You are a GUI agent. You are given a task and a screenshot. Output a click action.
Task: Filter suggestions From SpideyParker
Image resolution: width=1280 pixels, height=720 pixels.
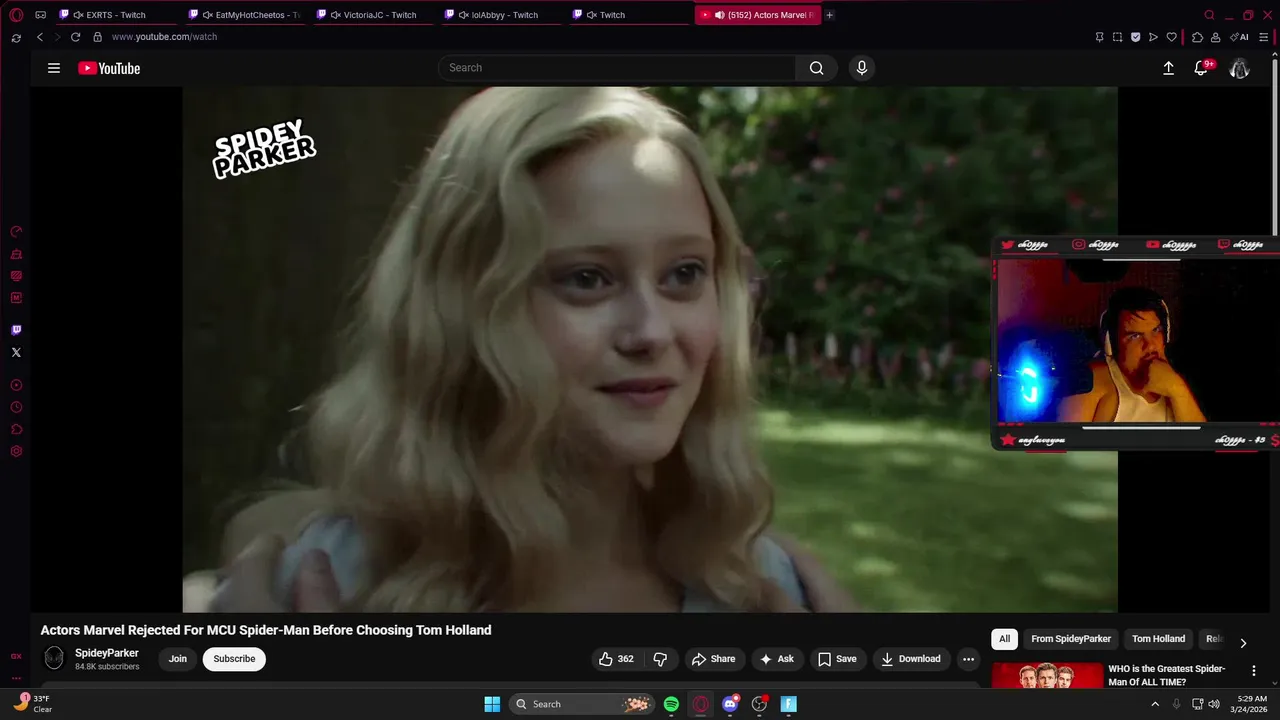click(x=1071, y=639)
